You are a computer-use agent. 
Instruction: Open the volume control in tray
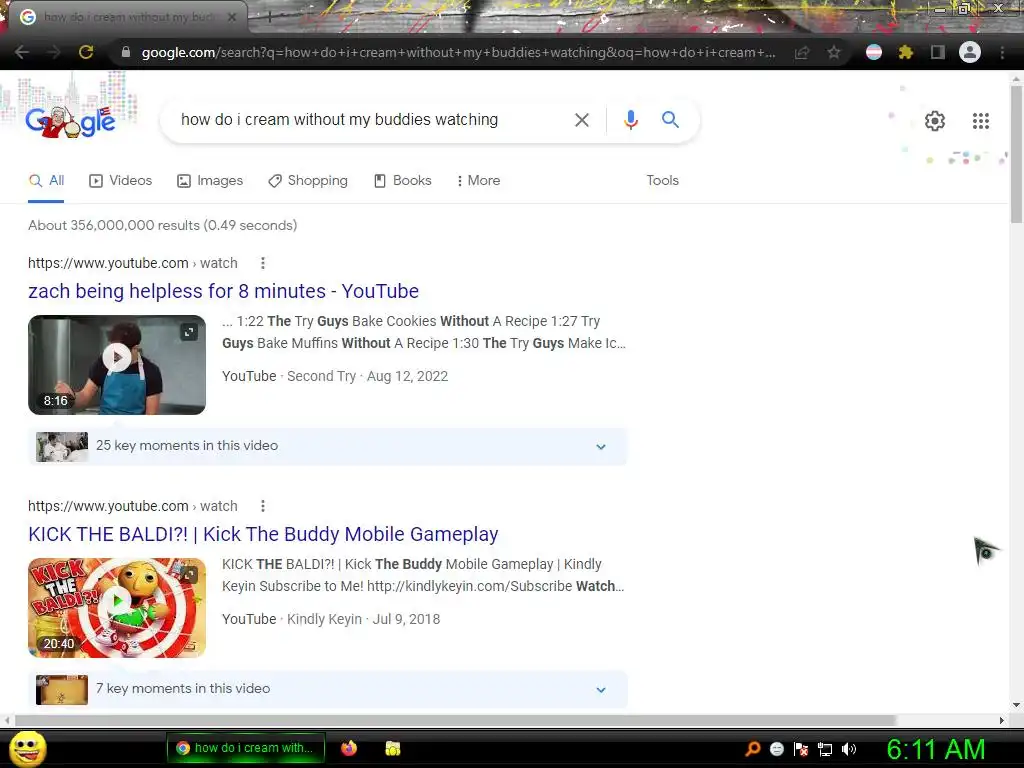coord(849,749)
